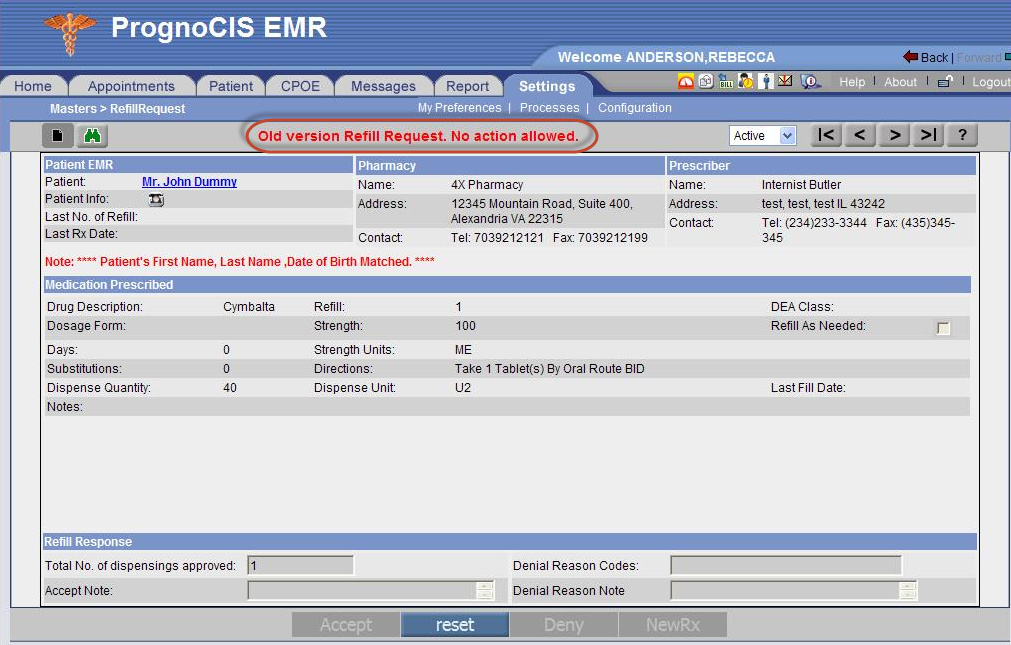Toggle the Refill As Needed checkbox
The height and width of the screenshot is (645, 1011).
tap(943, 328)
